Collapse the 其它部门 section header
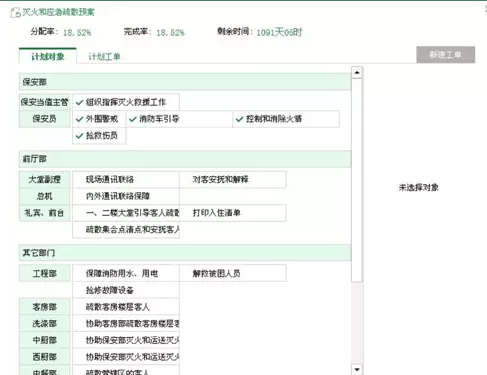487x375 pixels. click(x=185, y=253)
